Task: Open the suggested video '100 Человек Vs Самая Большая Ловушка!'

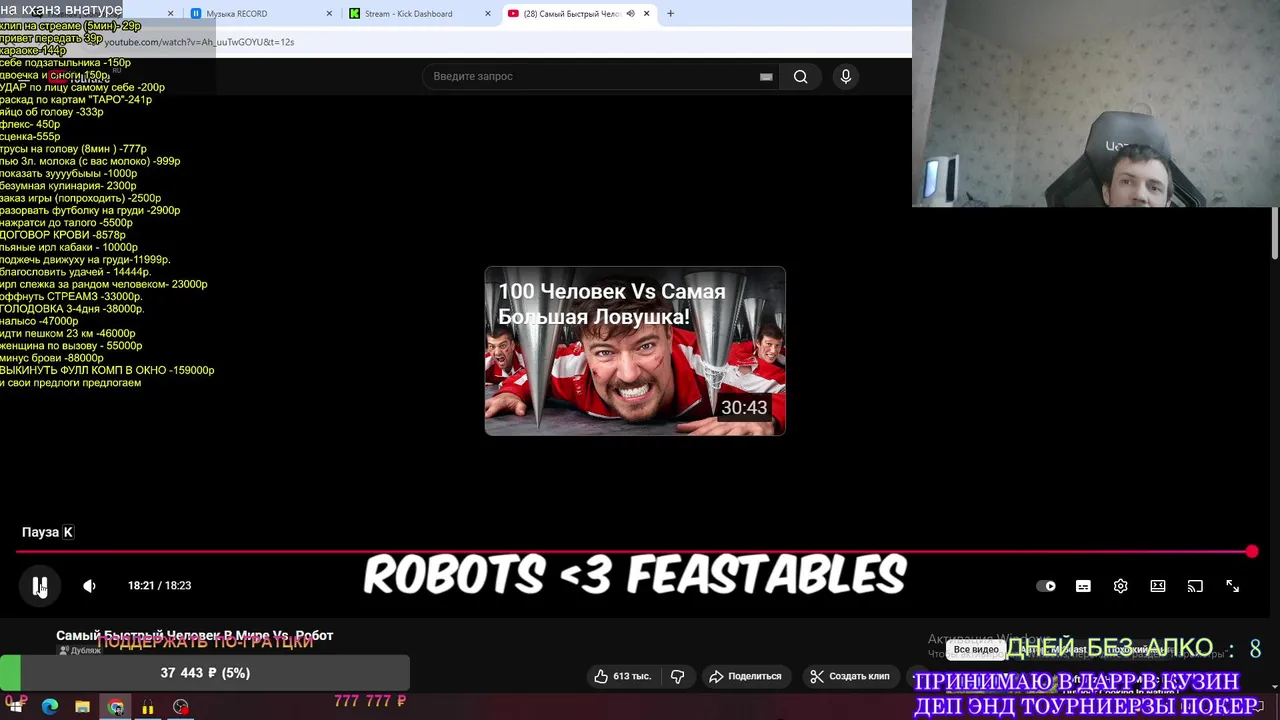Action: coord(635,351)
